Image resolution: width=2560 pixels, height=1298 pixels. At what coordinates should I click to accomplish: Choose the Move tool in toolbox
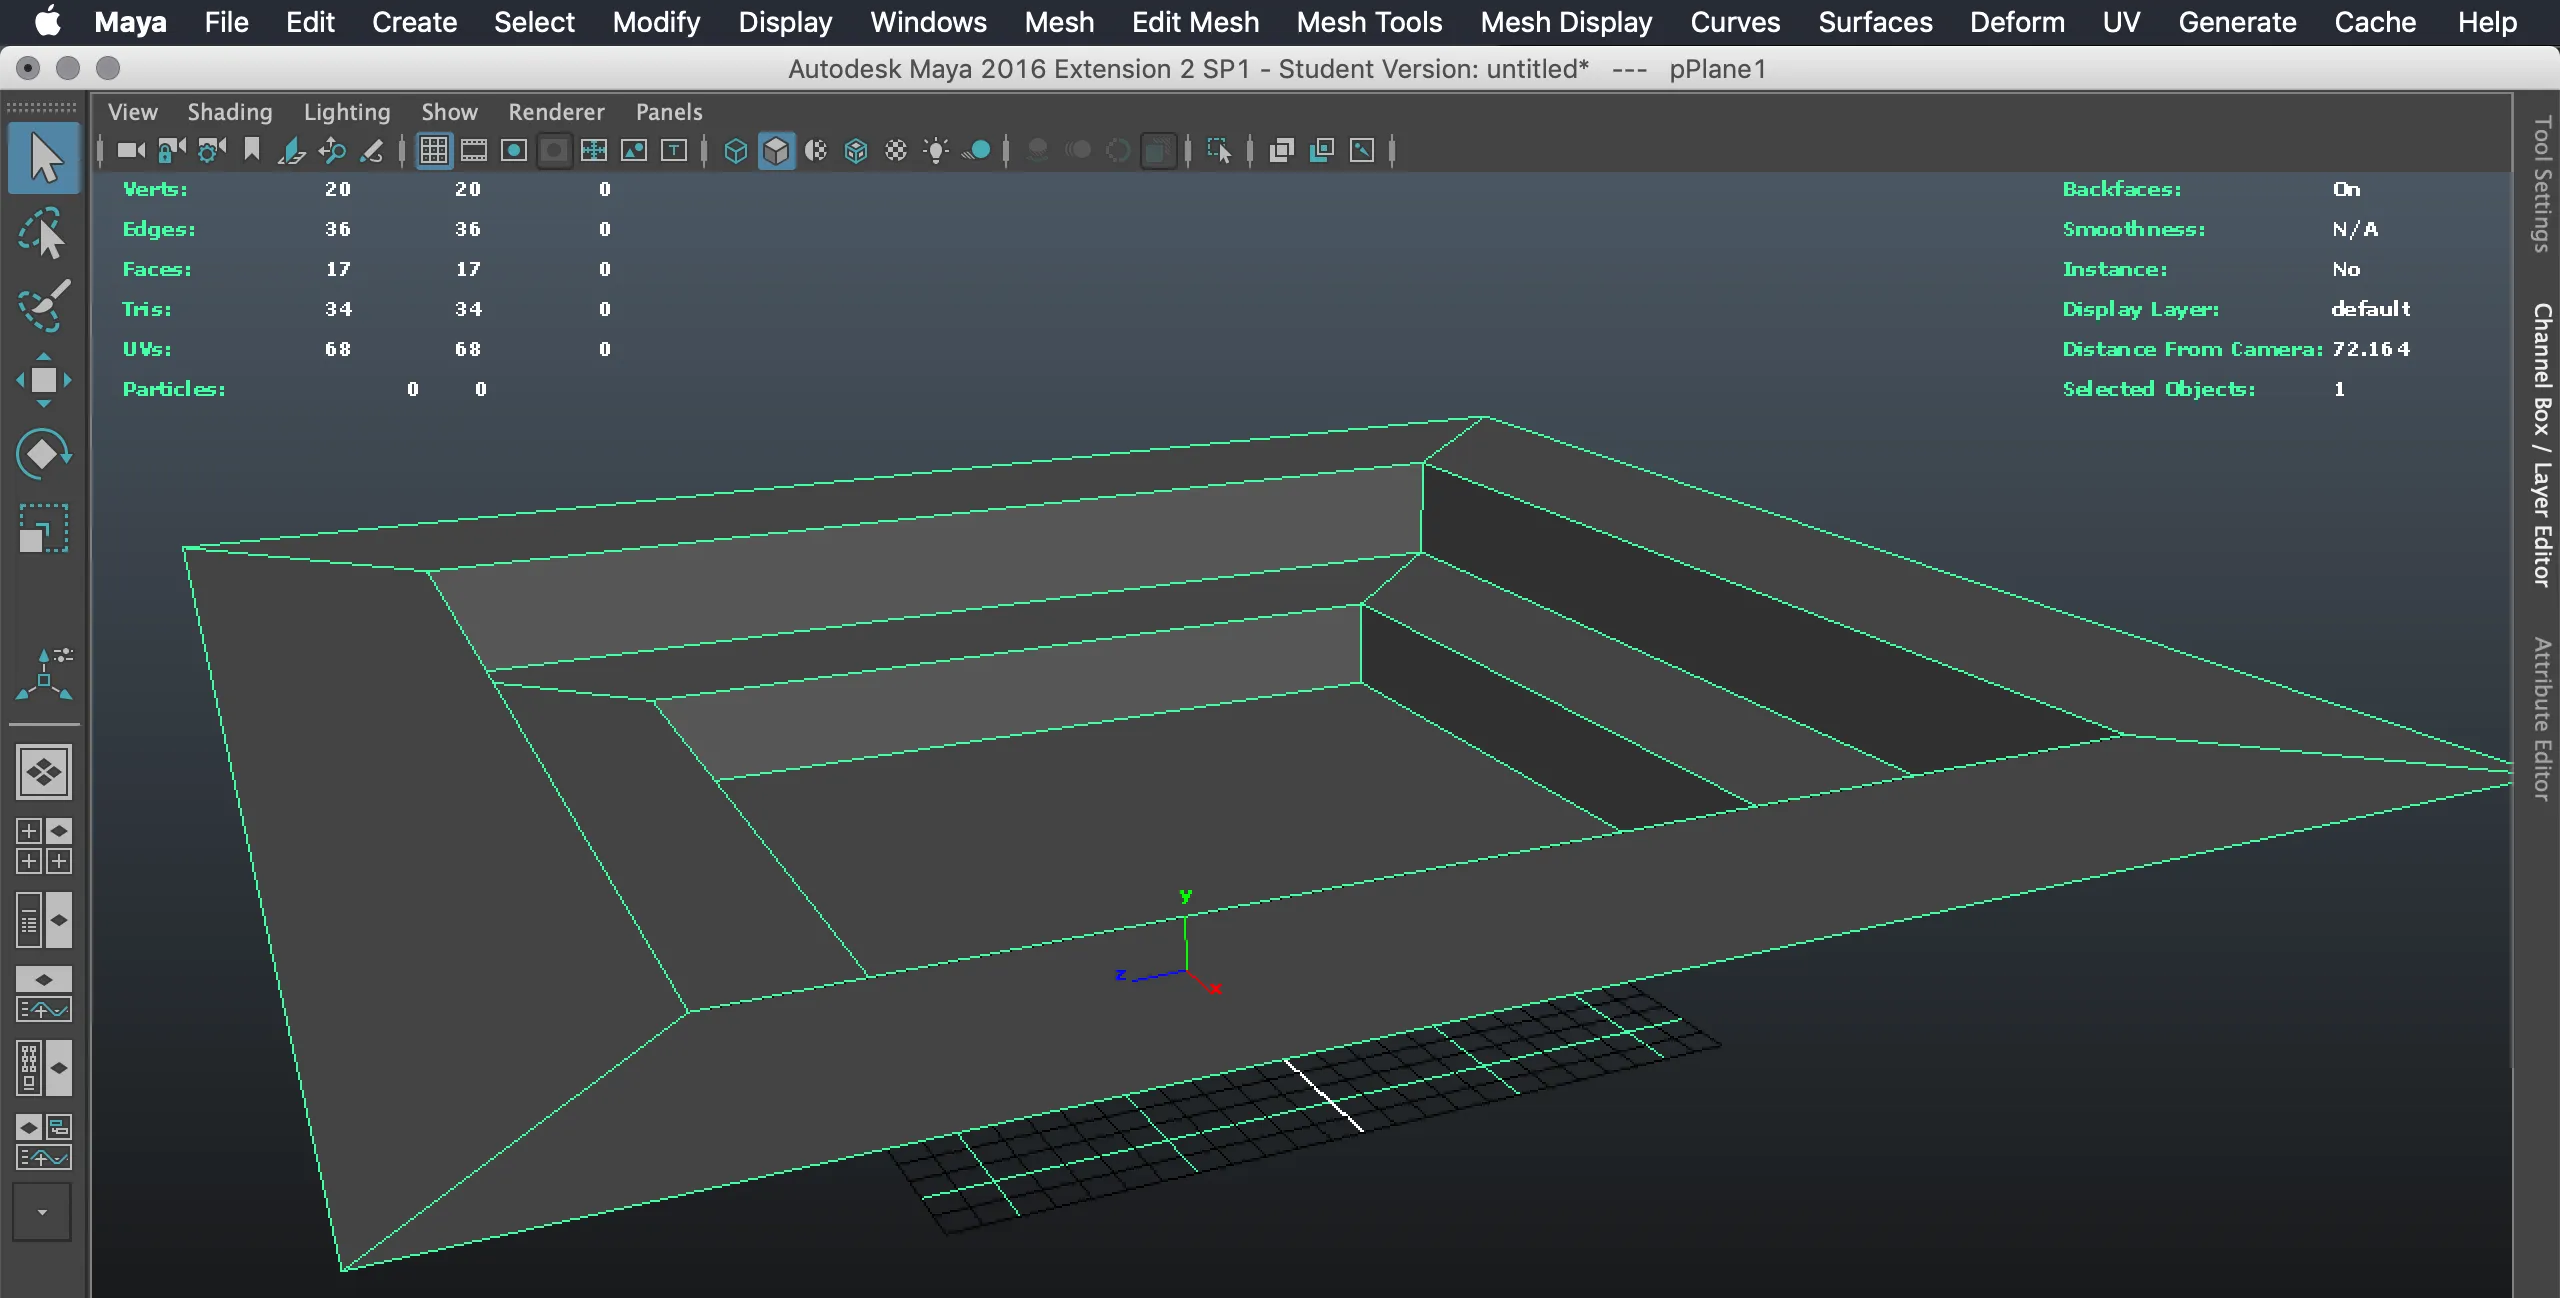42,380
